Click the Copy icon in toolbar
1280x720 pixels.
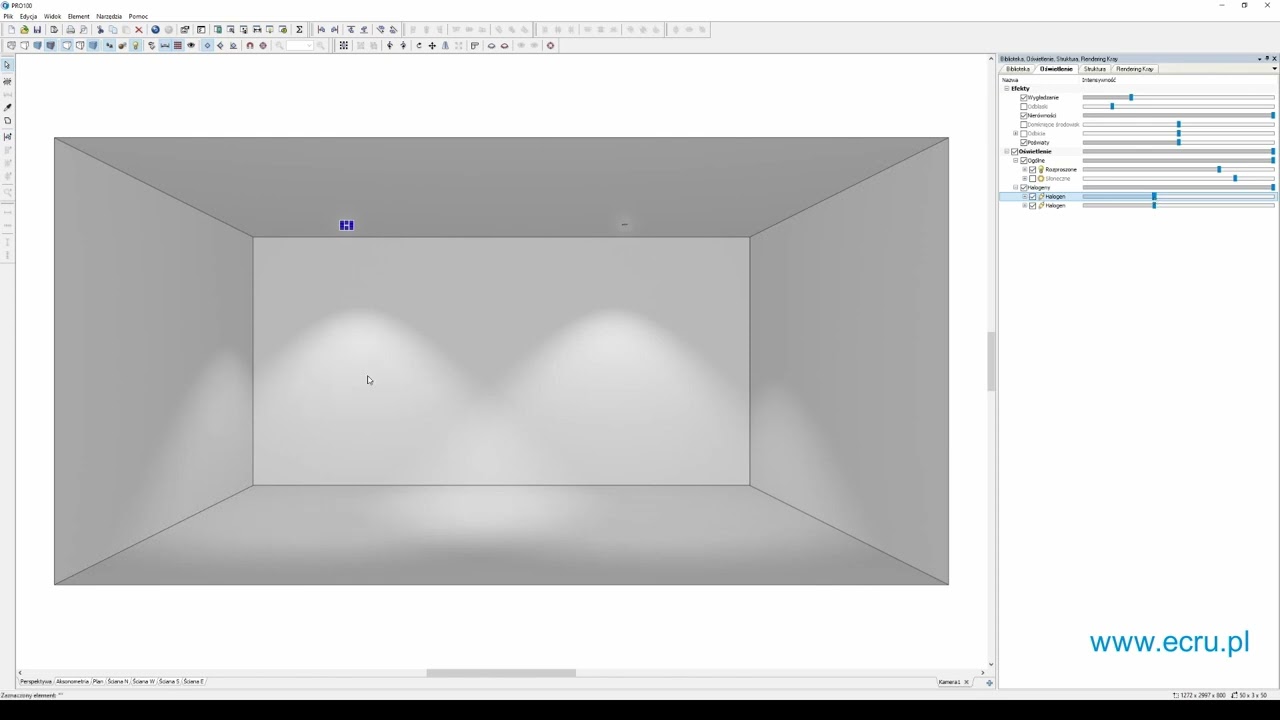113,30
